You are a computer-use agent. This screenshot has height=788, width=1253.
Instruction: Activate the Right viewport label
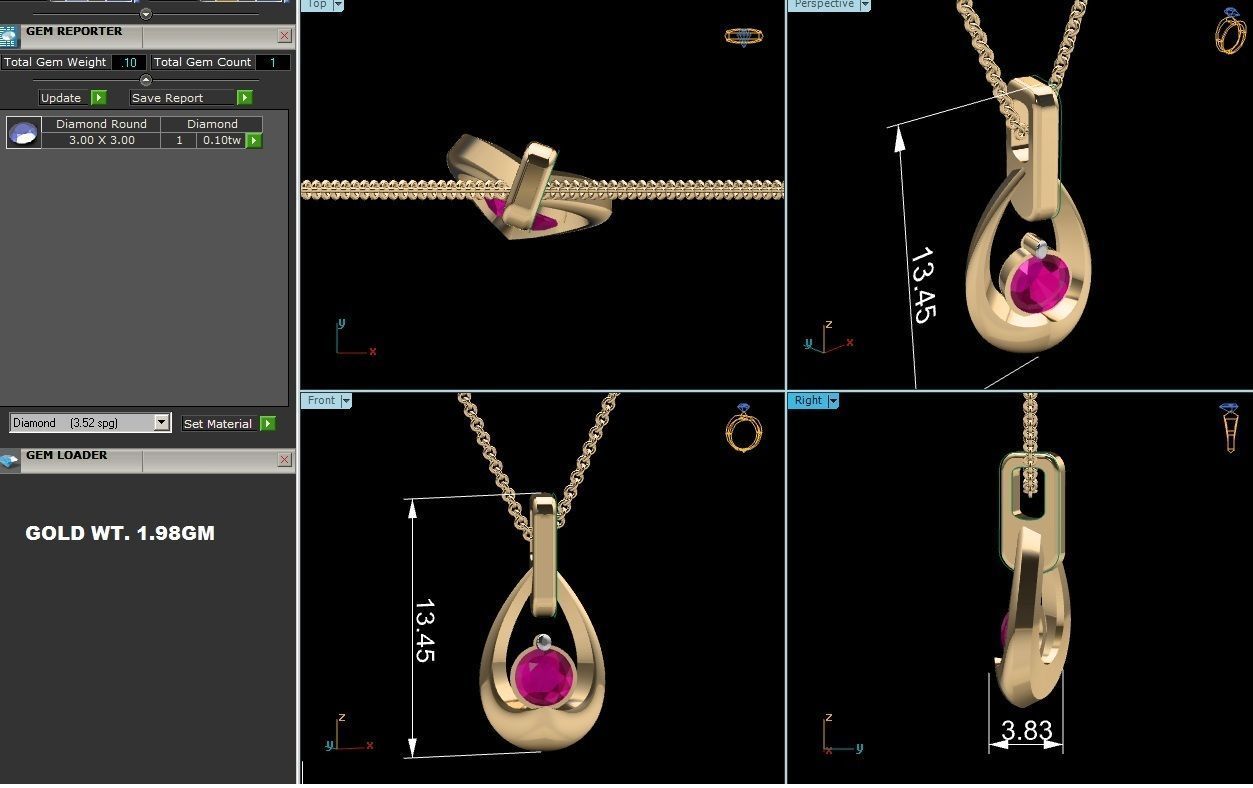pos(808,400)
